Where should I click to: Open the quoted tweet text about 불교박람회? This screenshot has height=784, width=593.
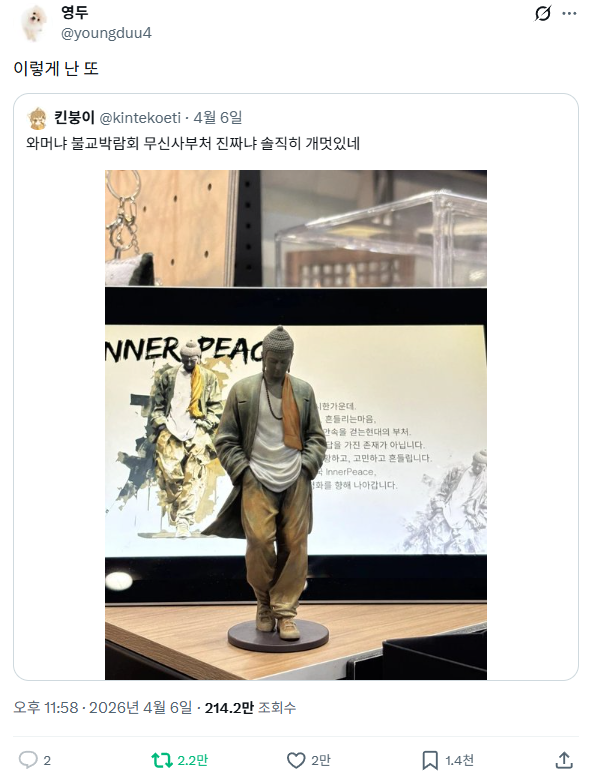point(193,144)
